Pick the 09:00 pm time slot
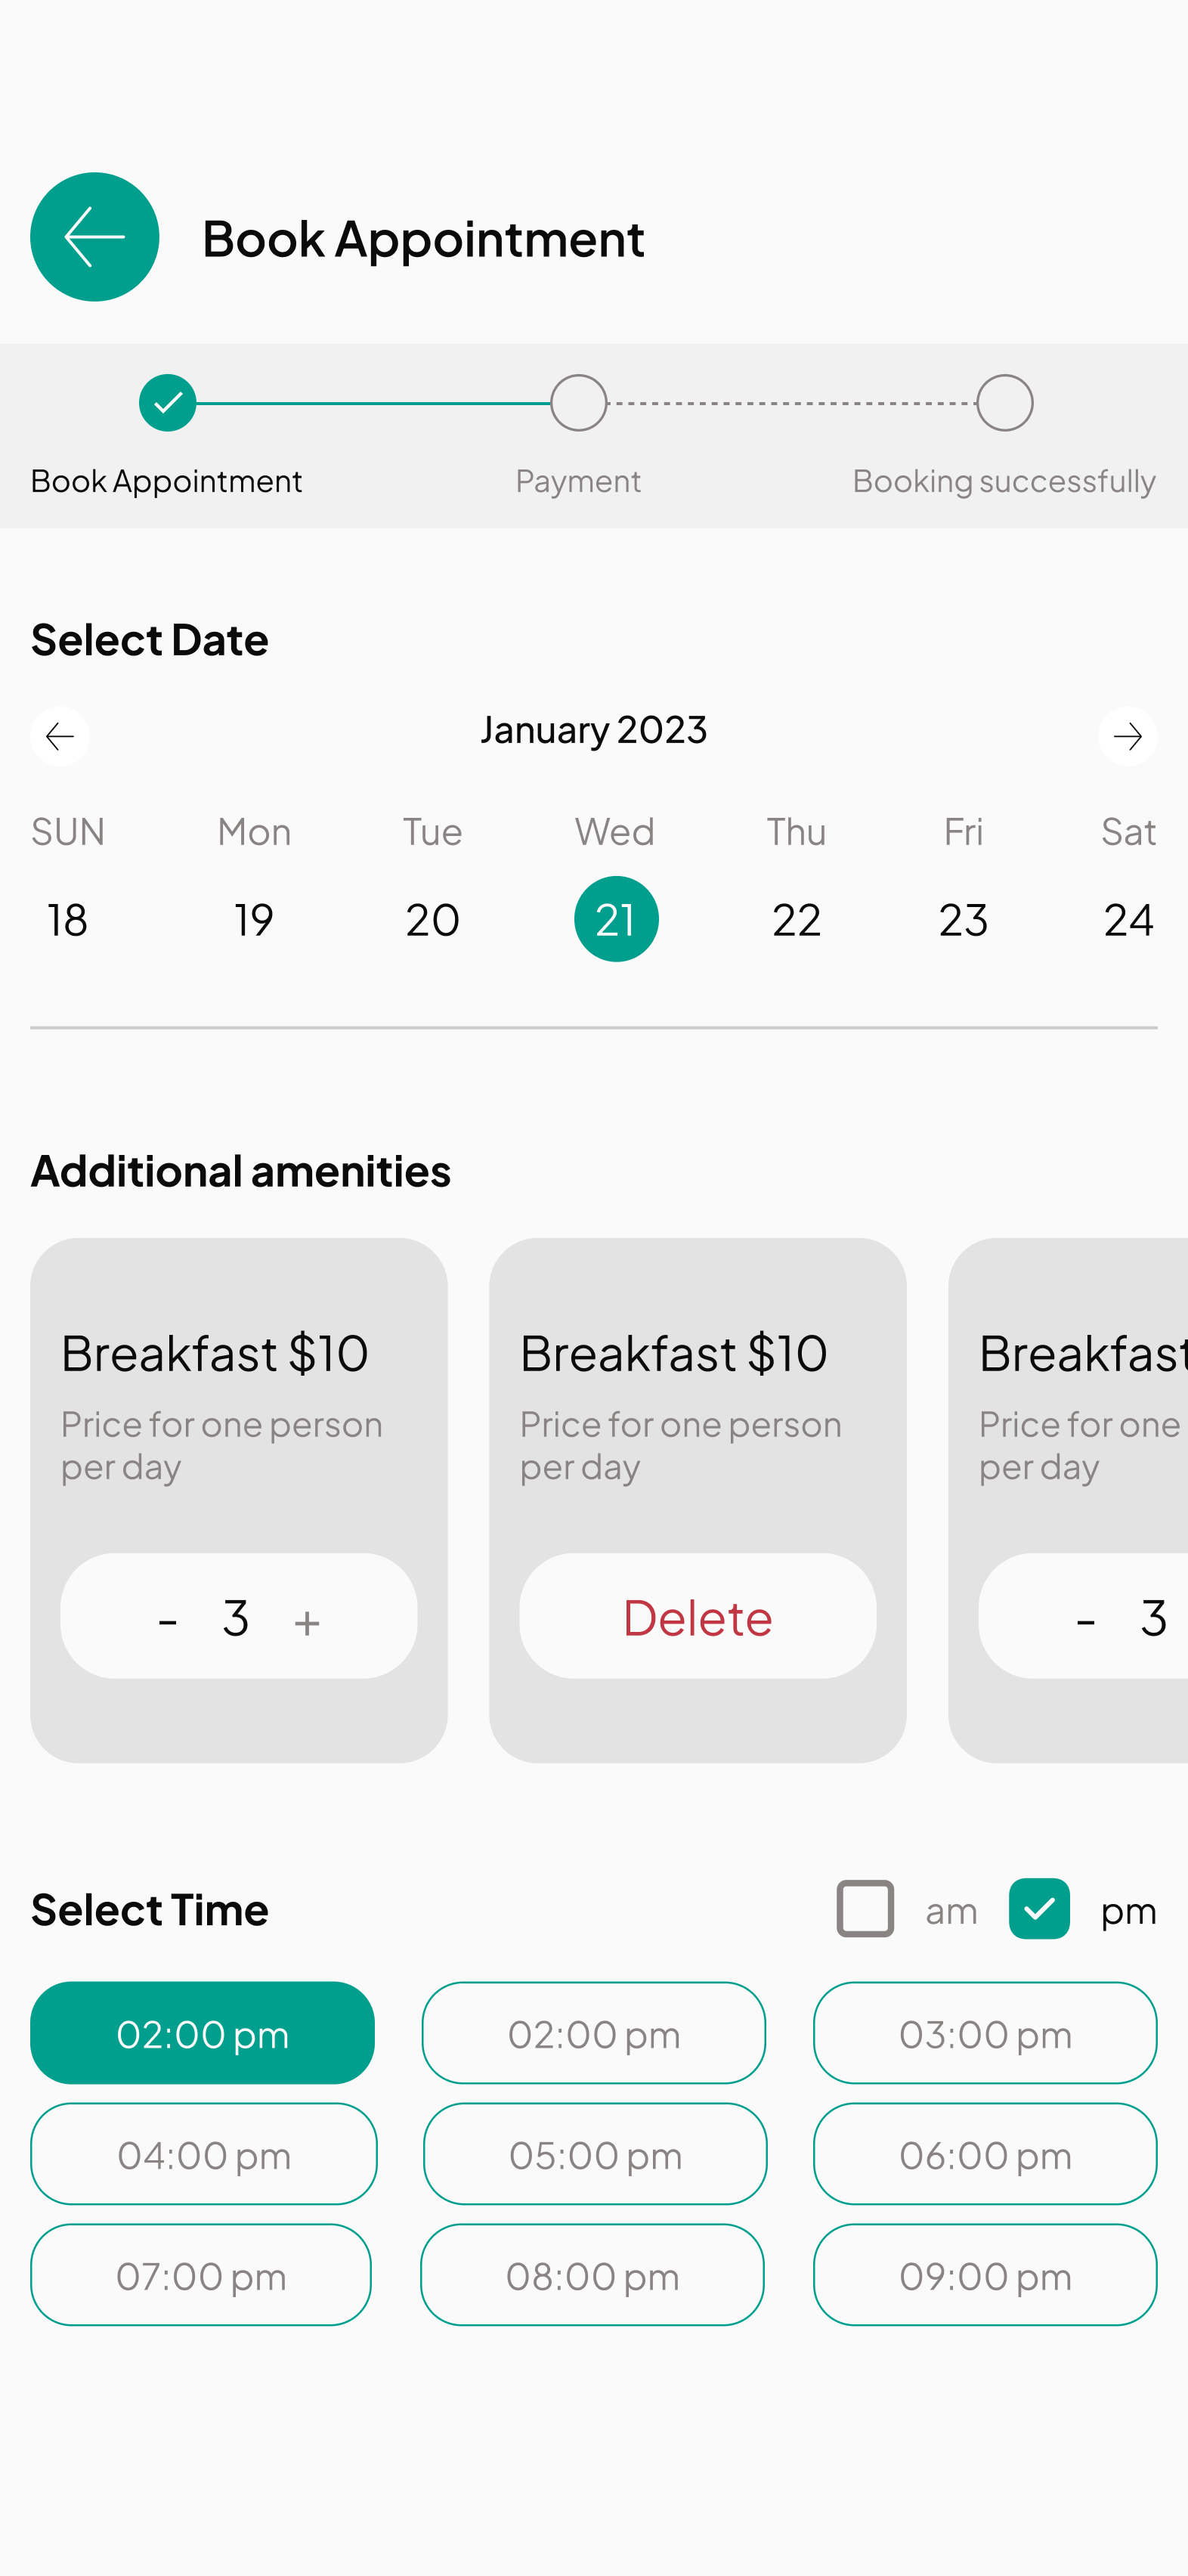Image resolution: width=1188 pixels, height=2576 pixels. point(985,2275)
